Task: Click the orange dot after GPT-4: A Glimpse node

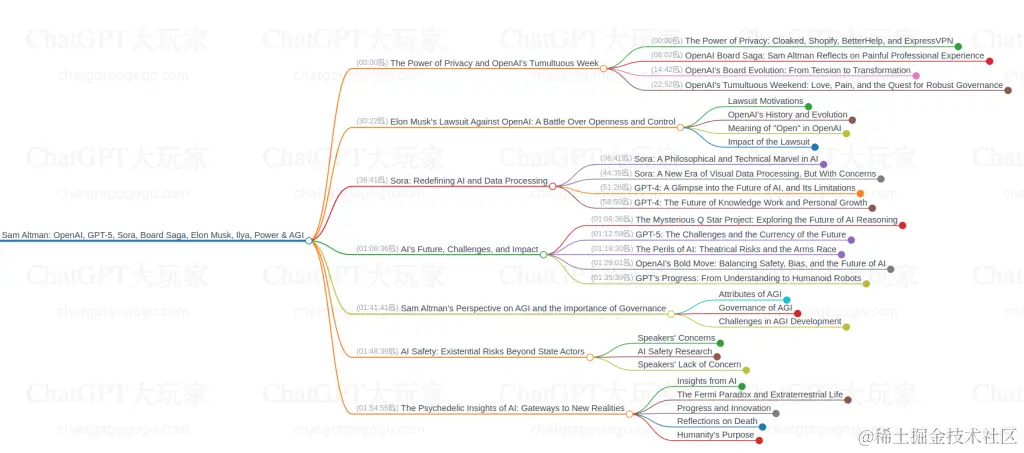Action: (x=861, y=194)
